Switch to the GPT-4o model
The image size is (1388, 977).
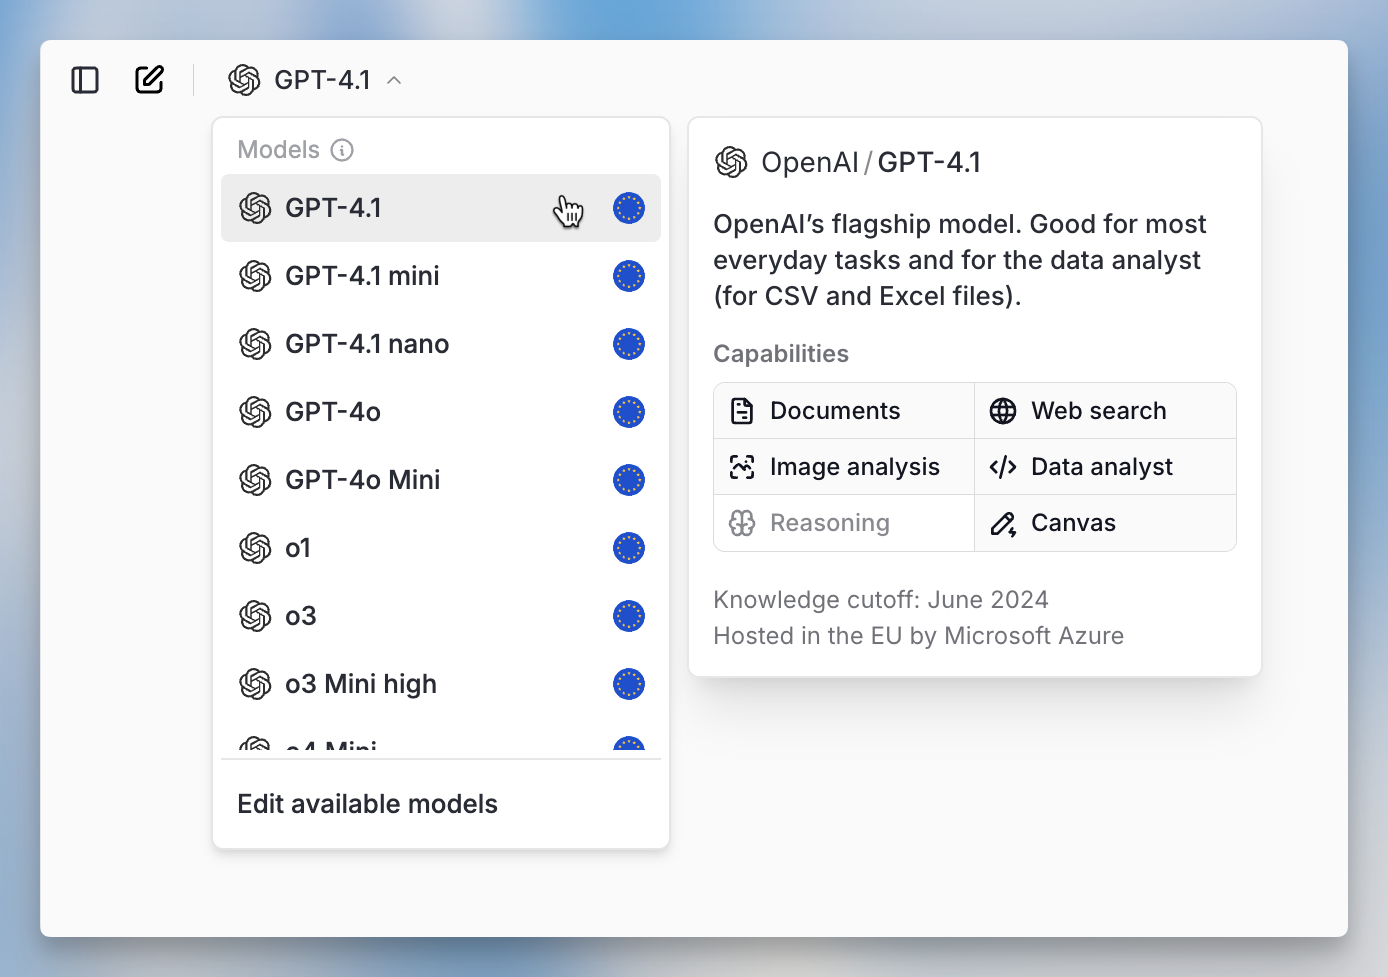(x=441, y=412)
